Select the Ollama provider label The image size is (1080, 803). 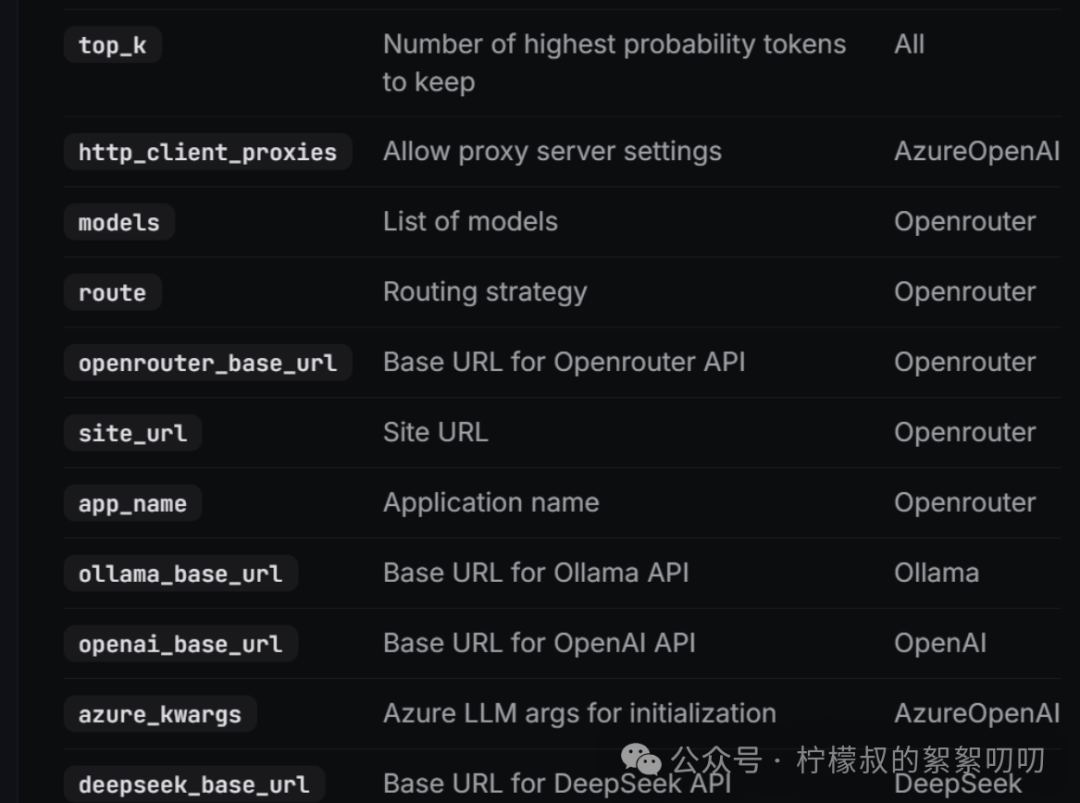tap(936, 572)
